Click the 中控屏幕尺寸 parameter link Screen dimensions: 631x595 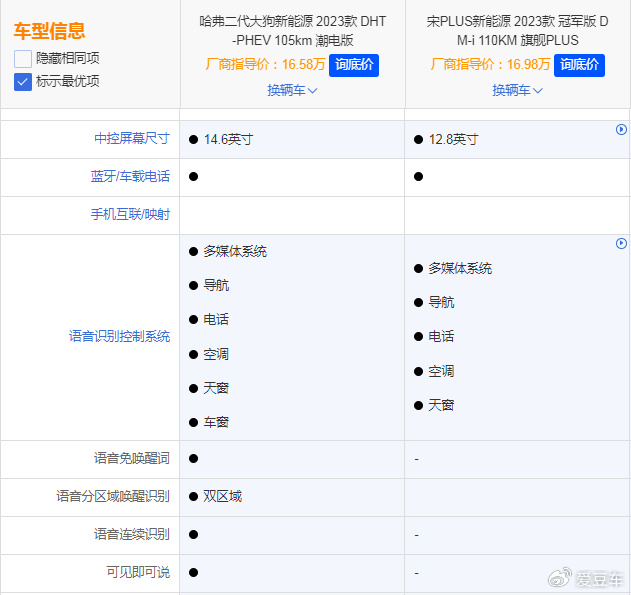132,138
